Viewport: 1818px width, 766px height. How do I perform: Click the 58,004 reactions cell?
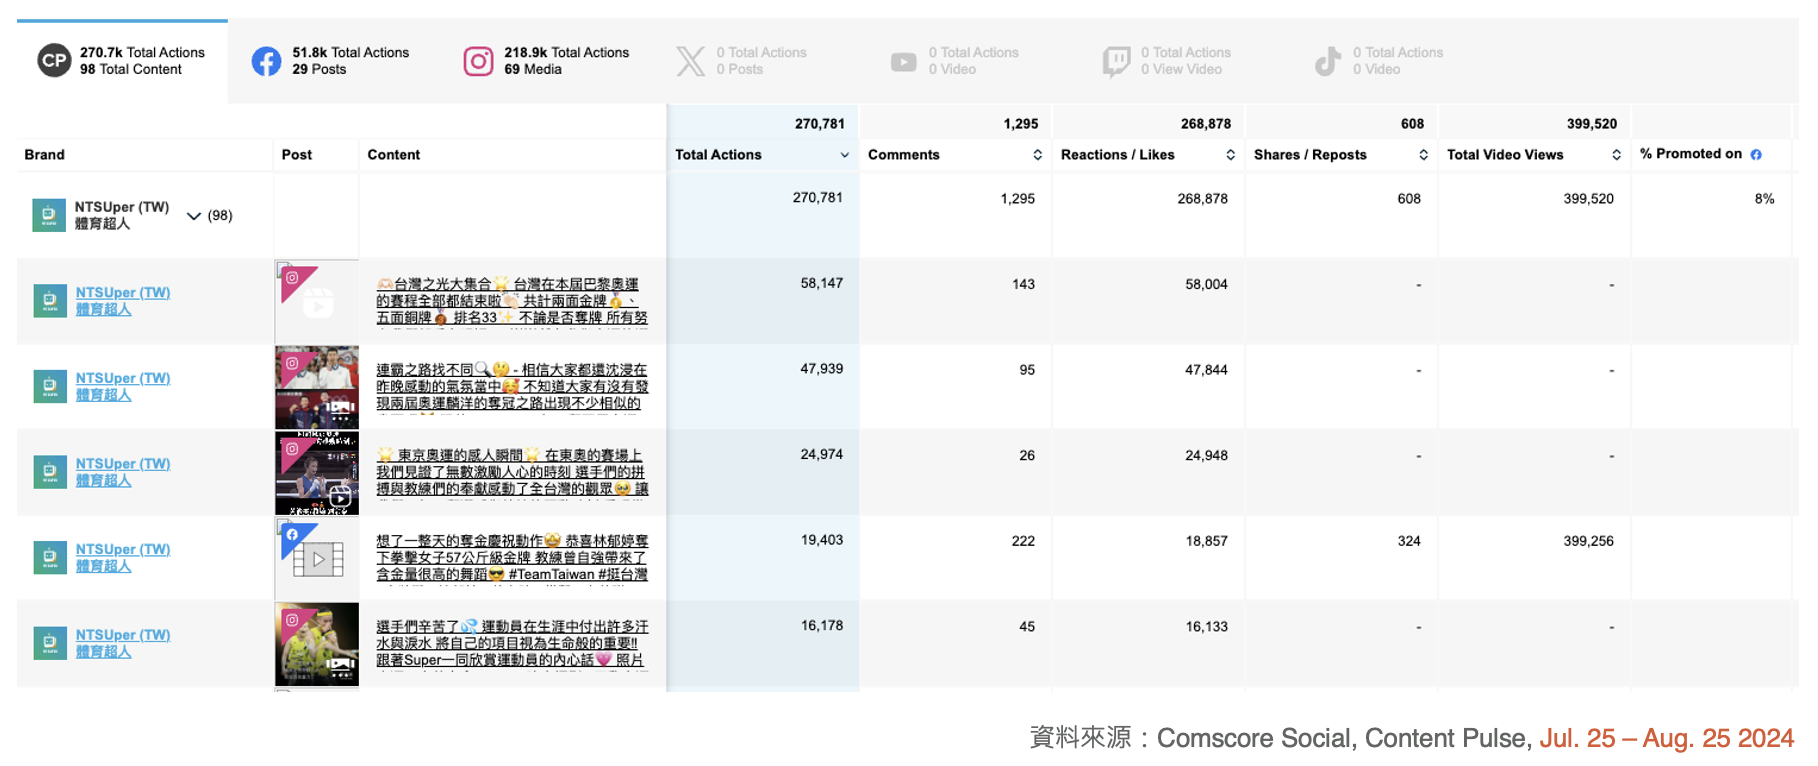pyautogui.click(x=1206, y=284)
